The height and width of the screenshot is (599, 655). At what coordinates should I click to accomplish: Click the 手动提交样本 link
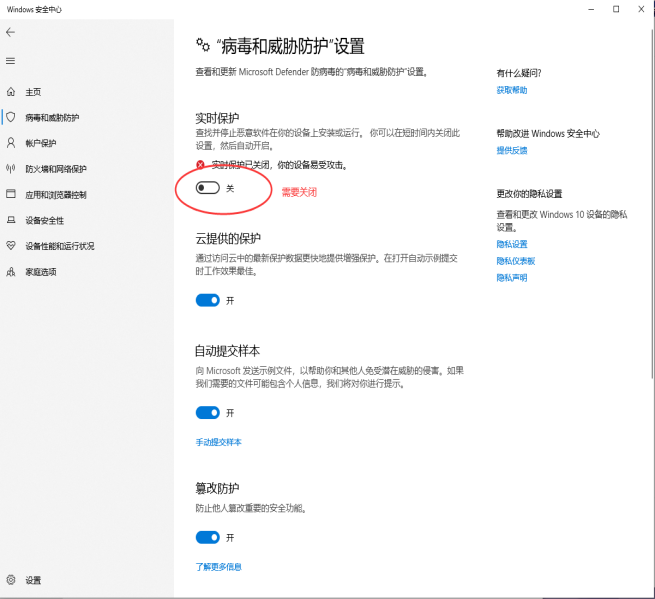click(x=218, y=442)
